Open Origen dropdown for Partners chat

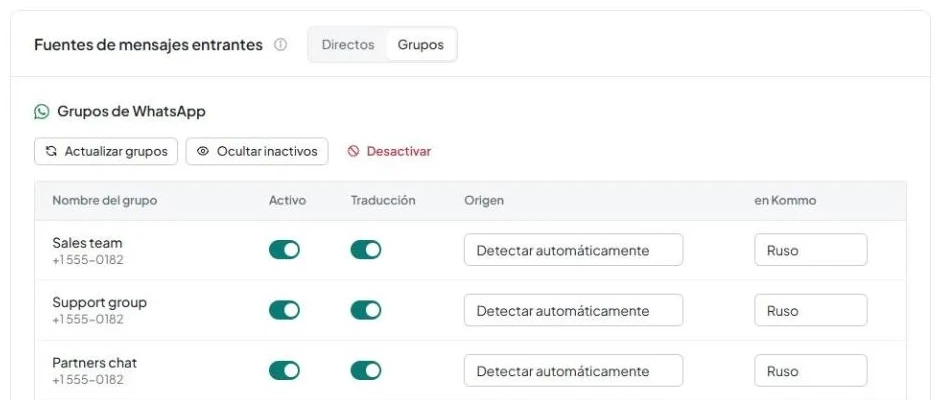click(x=573, y=371)
